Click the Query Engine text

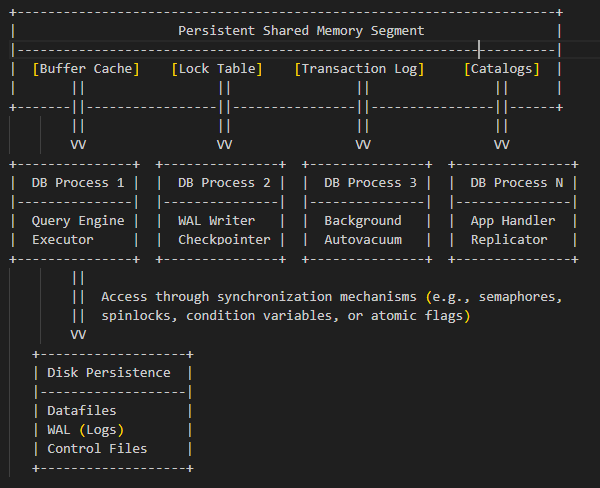[x=78, y=221]
